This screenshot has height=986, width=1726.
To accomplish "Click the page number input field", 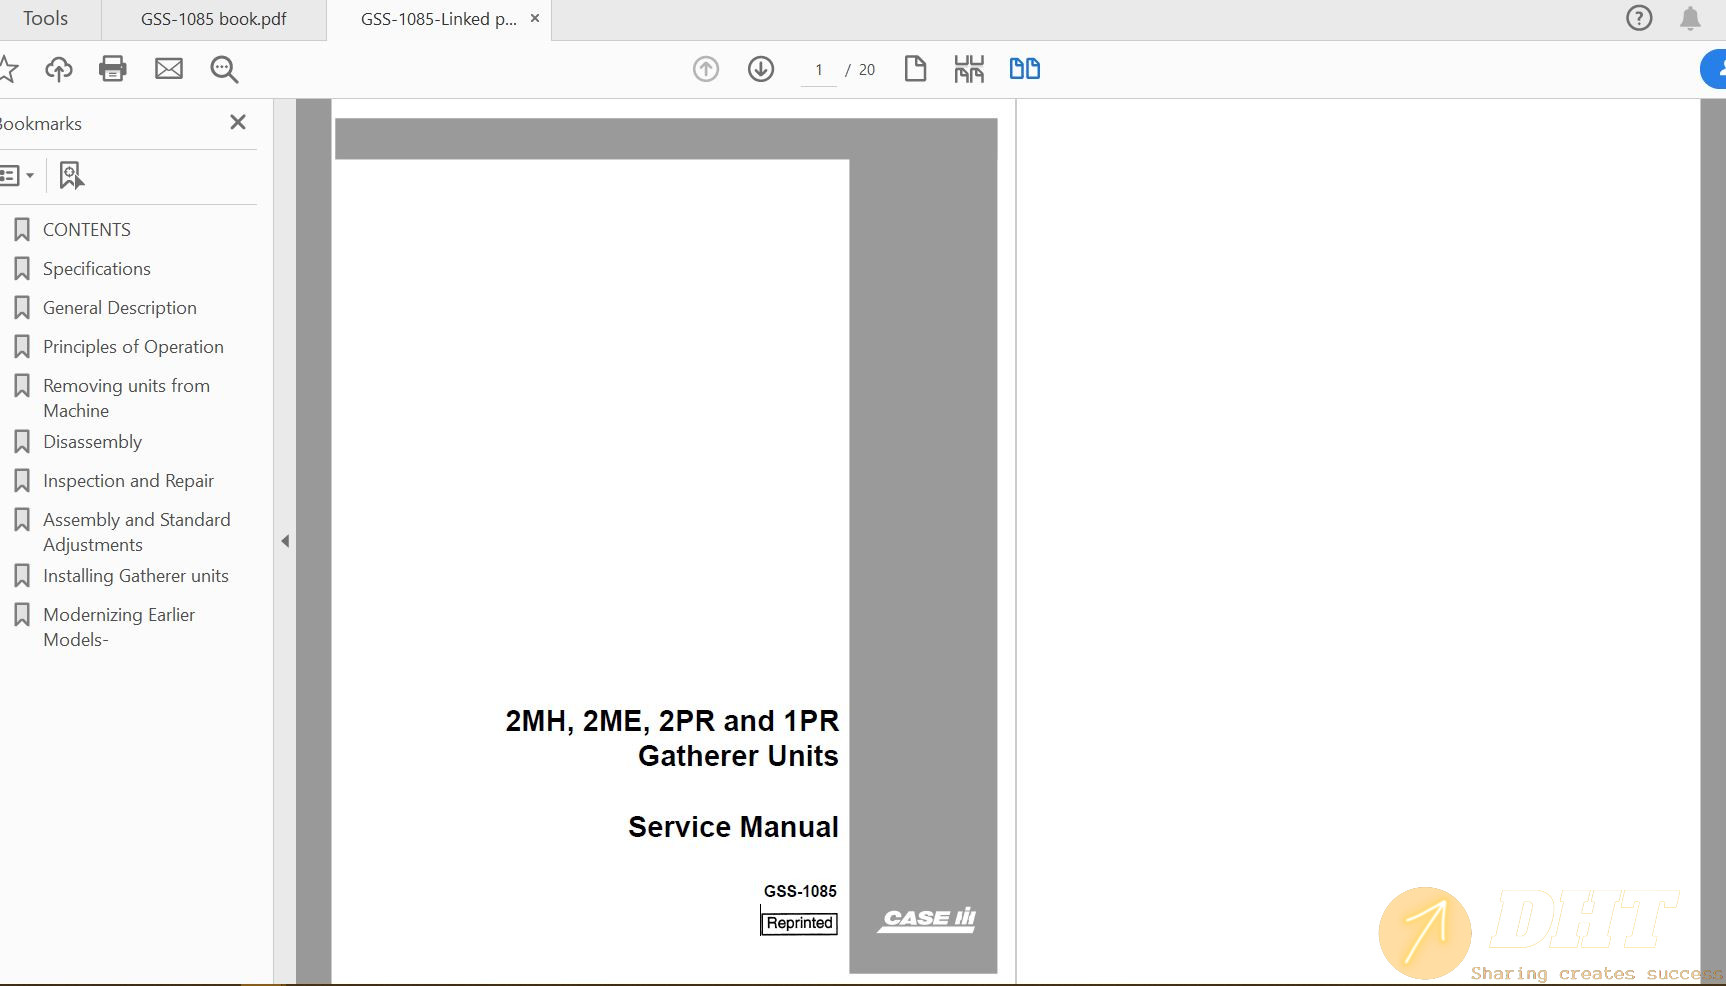I will point(819,70).
